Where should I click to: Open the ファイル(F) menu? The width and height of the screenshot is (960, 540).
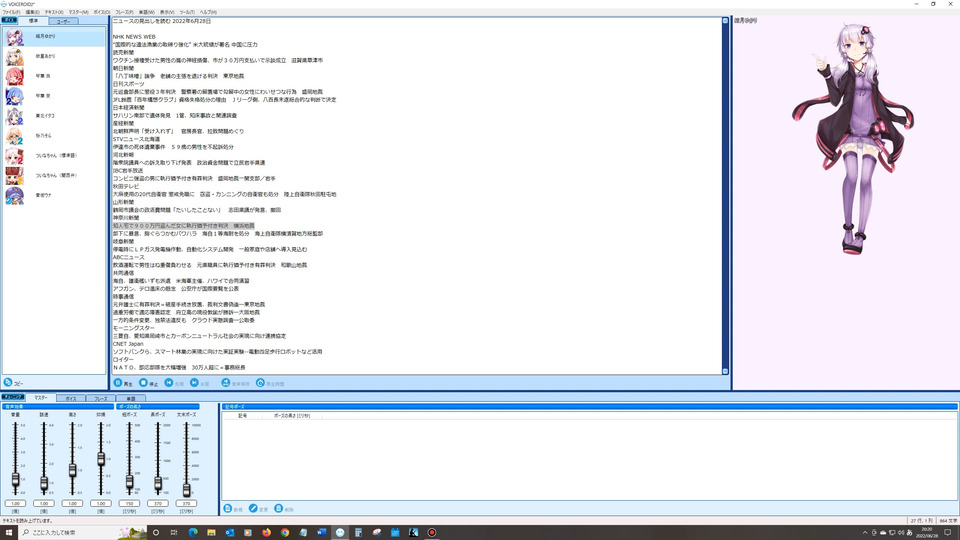(x=11, y=12)
